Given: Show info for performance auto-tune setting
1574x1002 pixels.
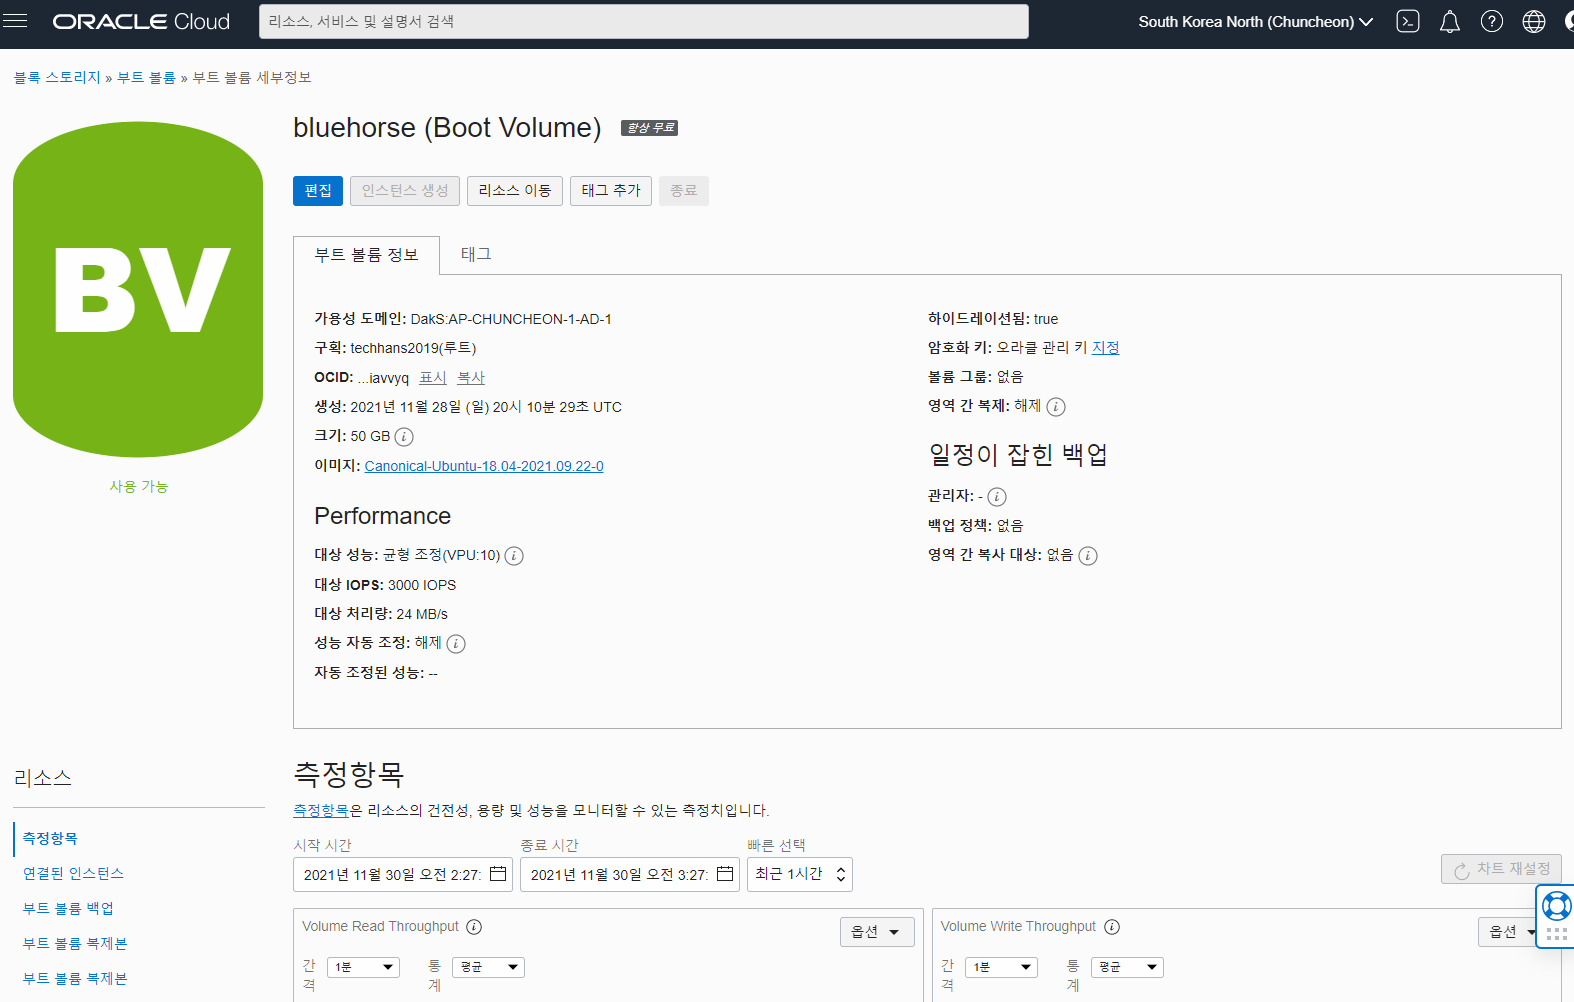Looking at the screenshot, I should (456, 644).
